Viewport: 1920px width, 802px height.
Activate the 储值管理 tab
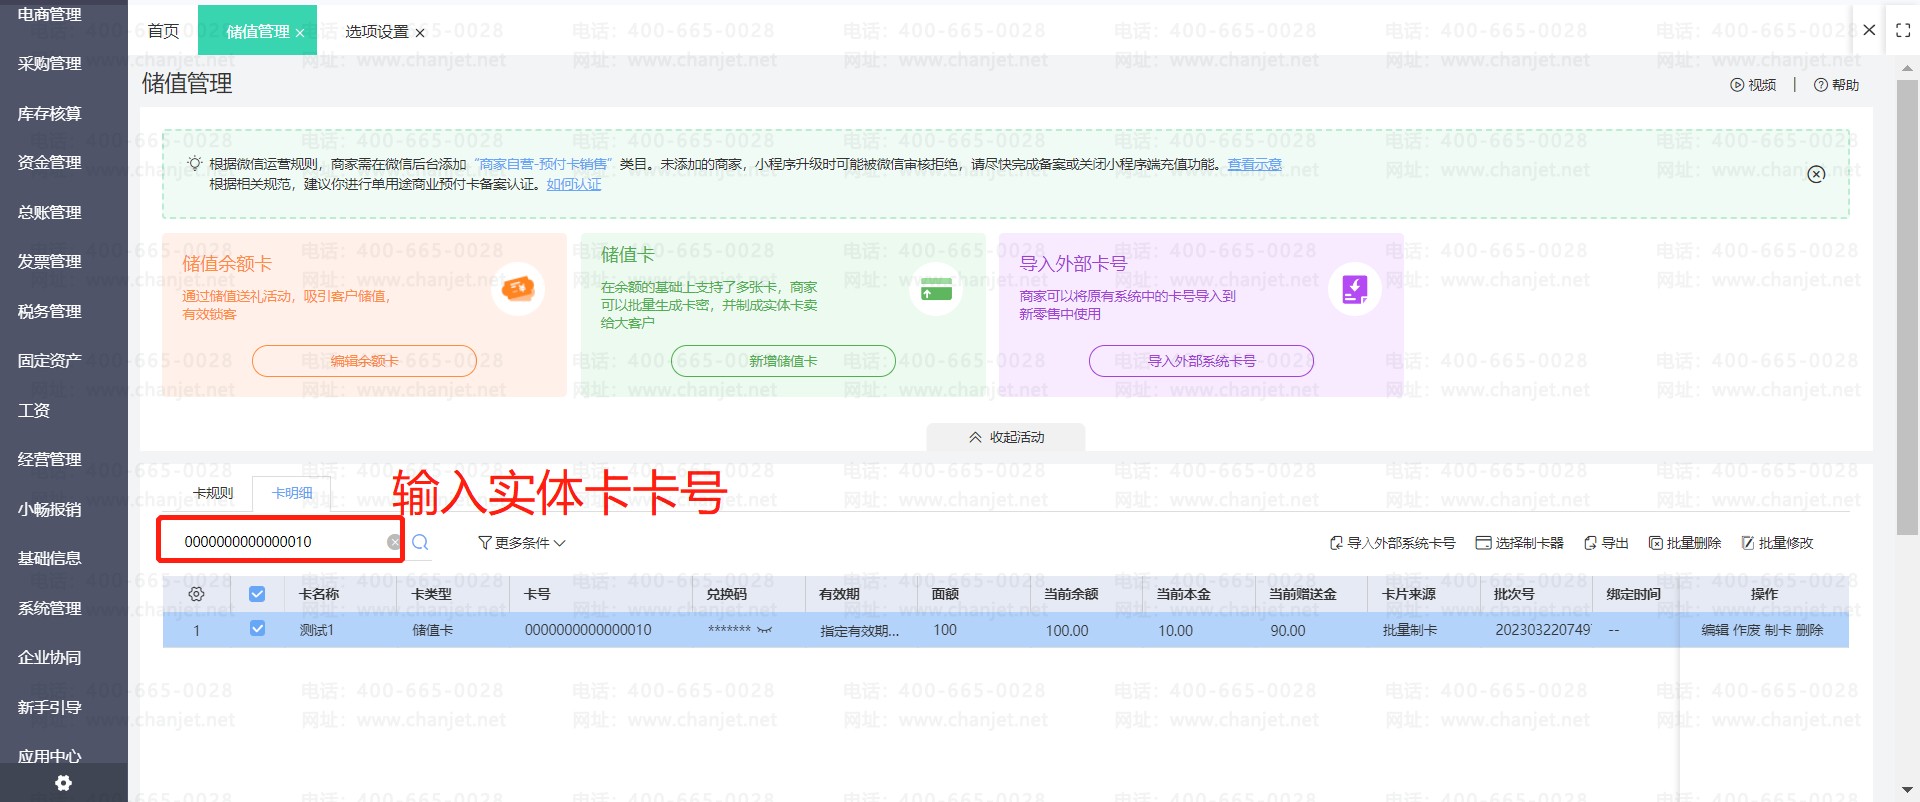(x=258, y=32)
